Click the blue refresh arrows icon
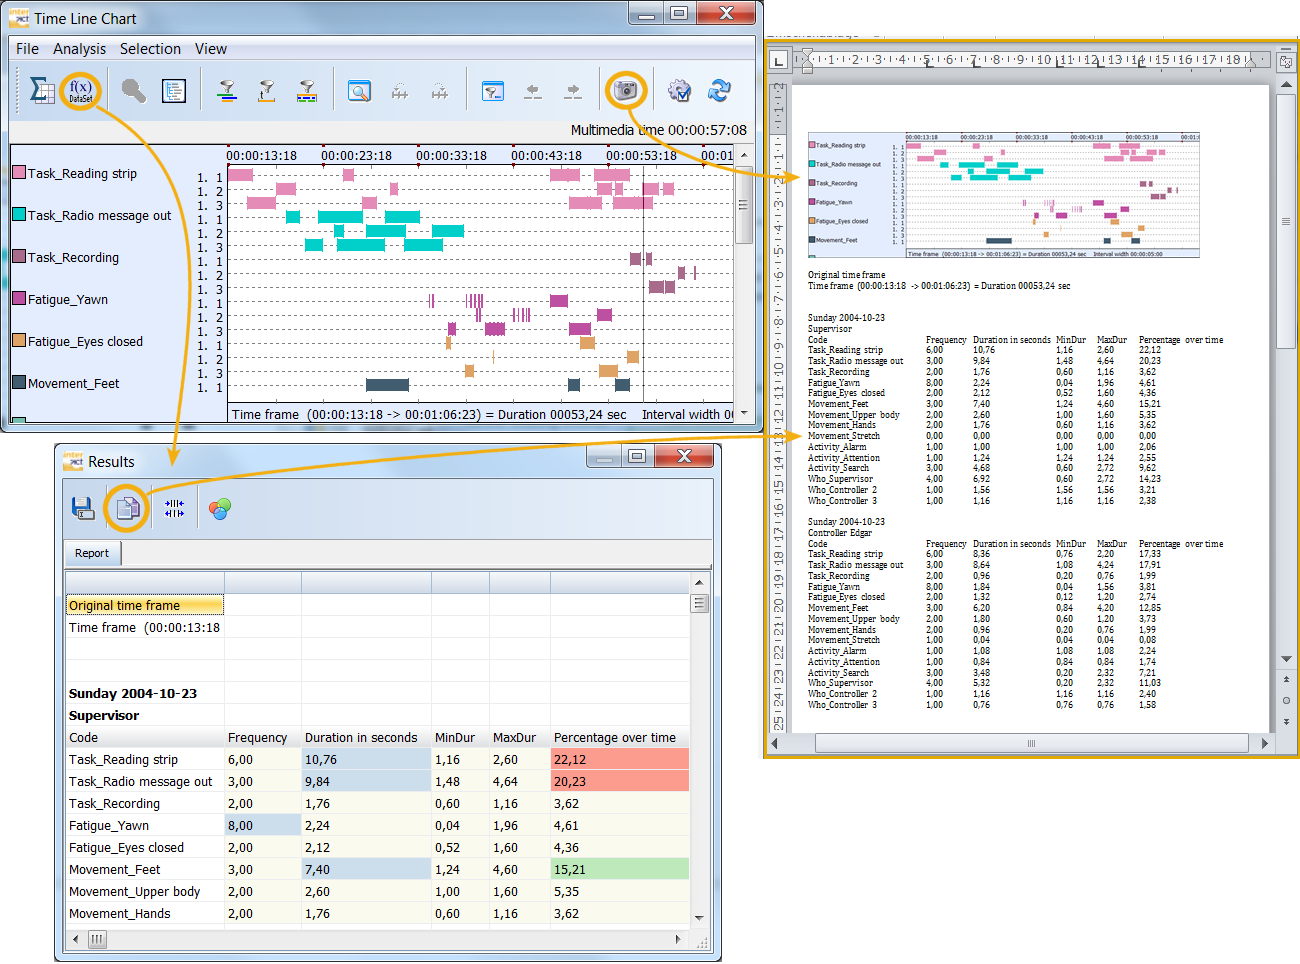This screenshot has height=964, width=1300. pos(718,91)
